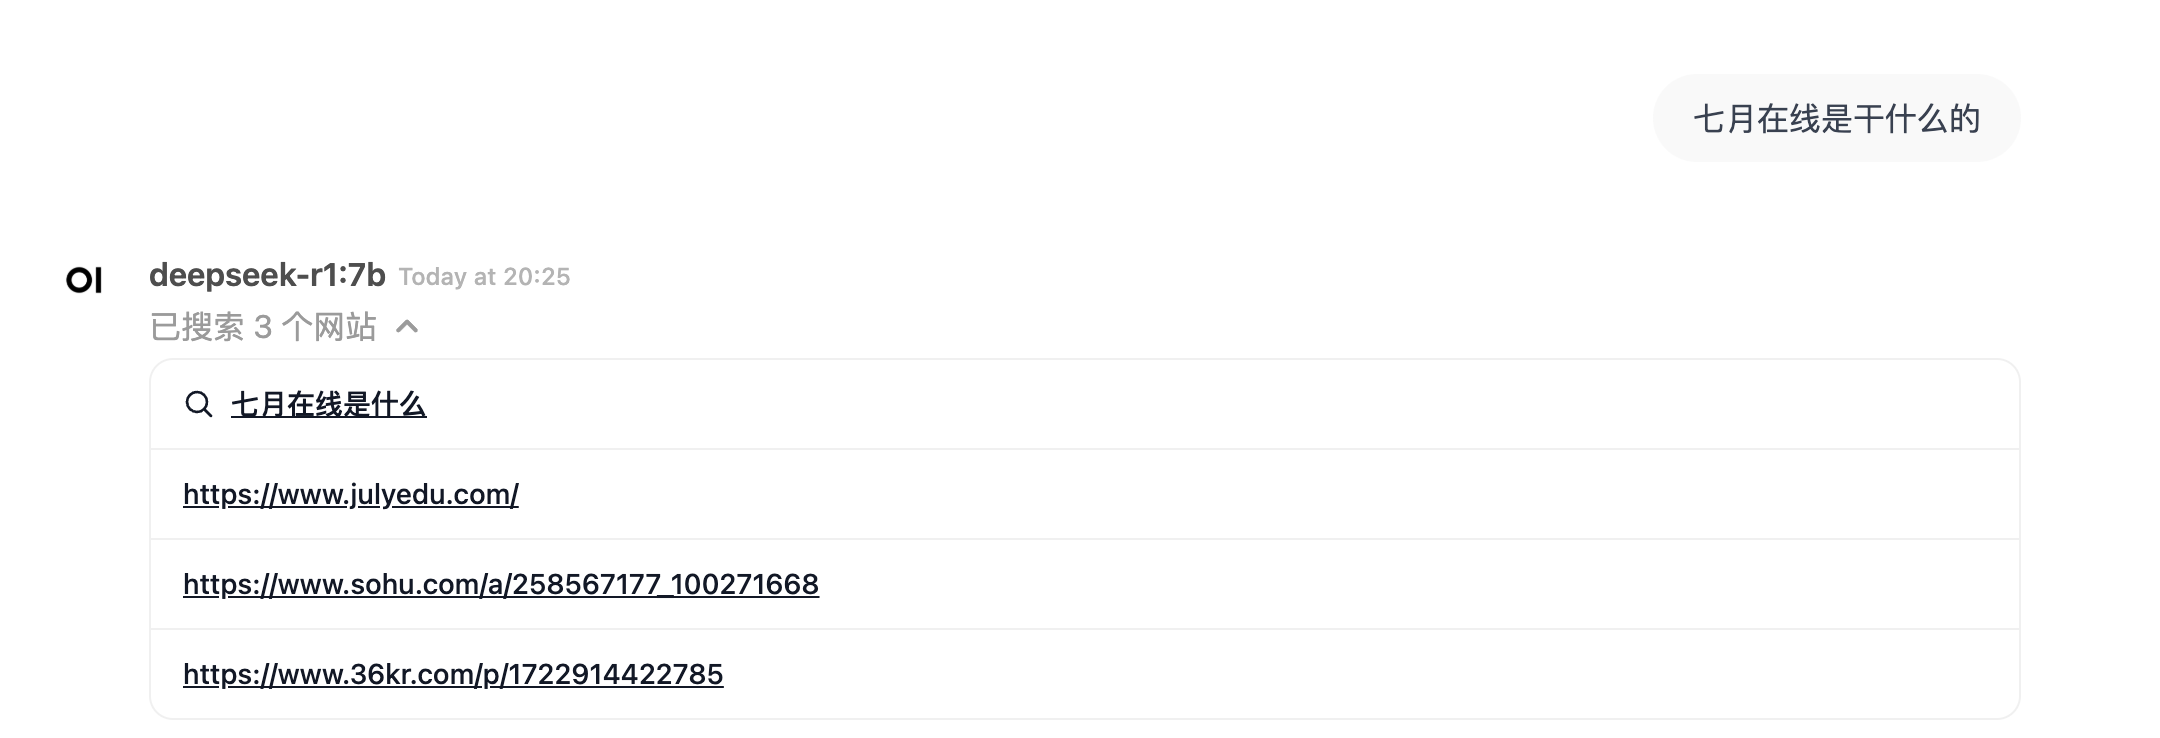The width and height of the screenshot is (2160, 738).
Task: Open the julyedu.com link
Action: pos(351,494)
